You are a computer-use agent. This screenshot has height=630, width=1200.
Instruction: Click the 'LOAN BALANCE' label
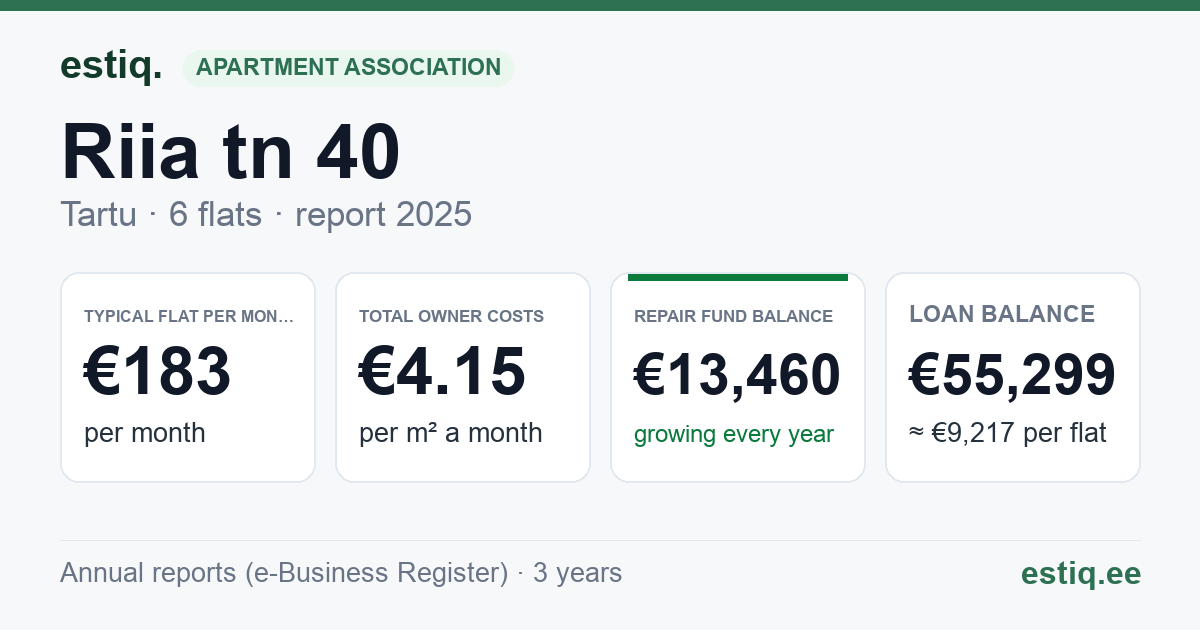[1002, 314]
